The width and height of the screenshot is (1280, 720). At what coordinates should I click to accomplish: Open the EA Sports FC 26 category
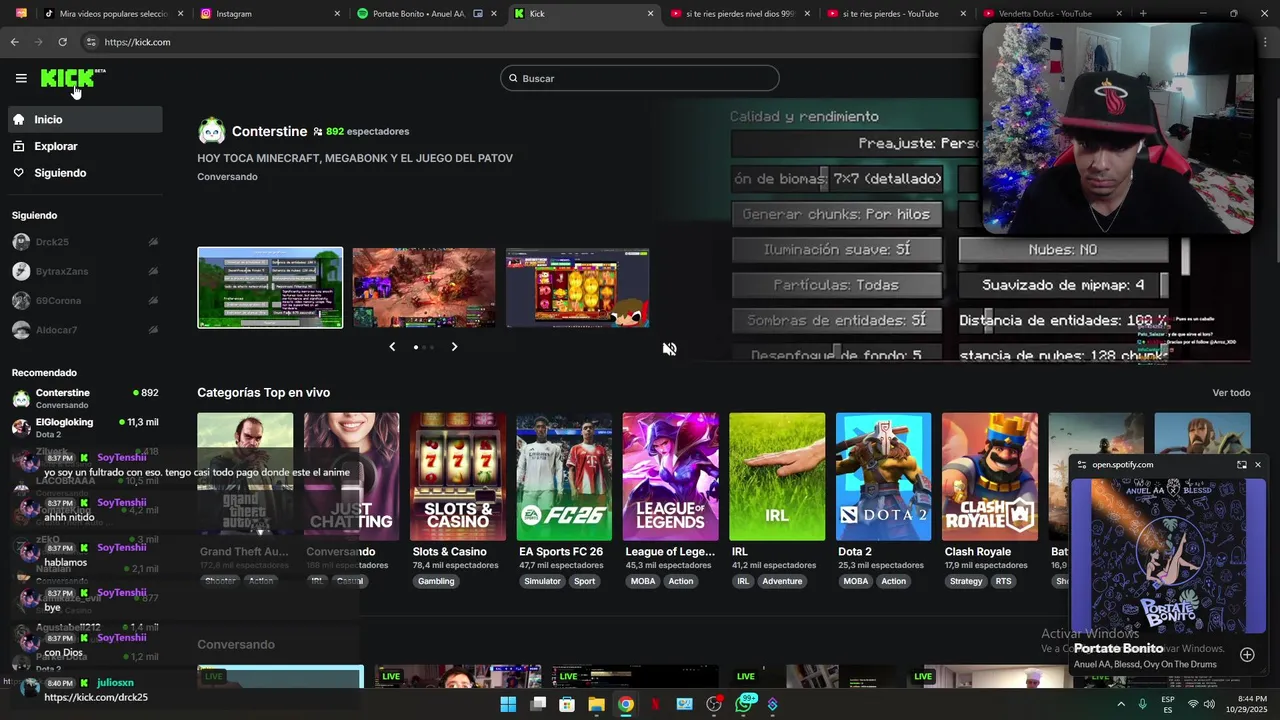click(564, 476)
